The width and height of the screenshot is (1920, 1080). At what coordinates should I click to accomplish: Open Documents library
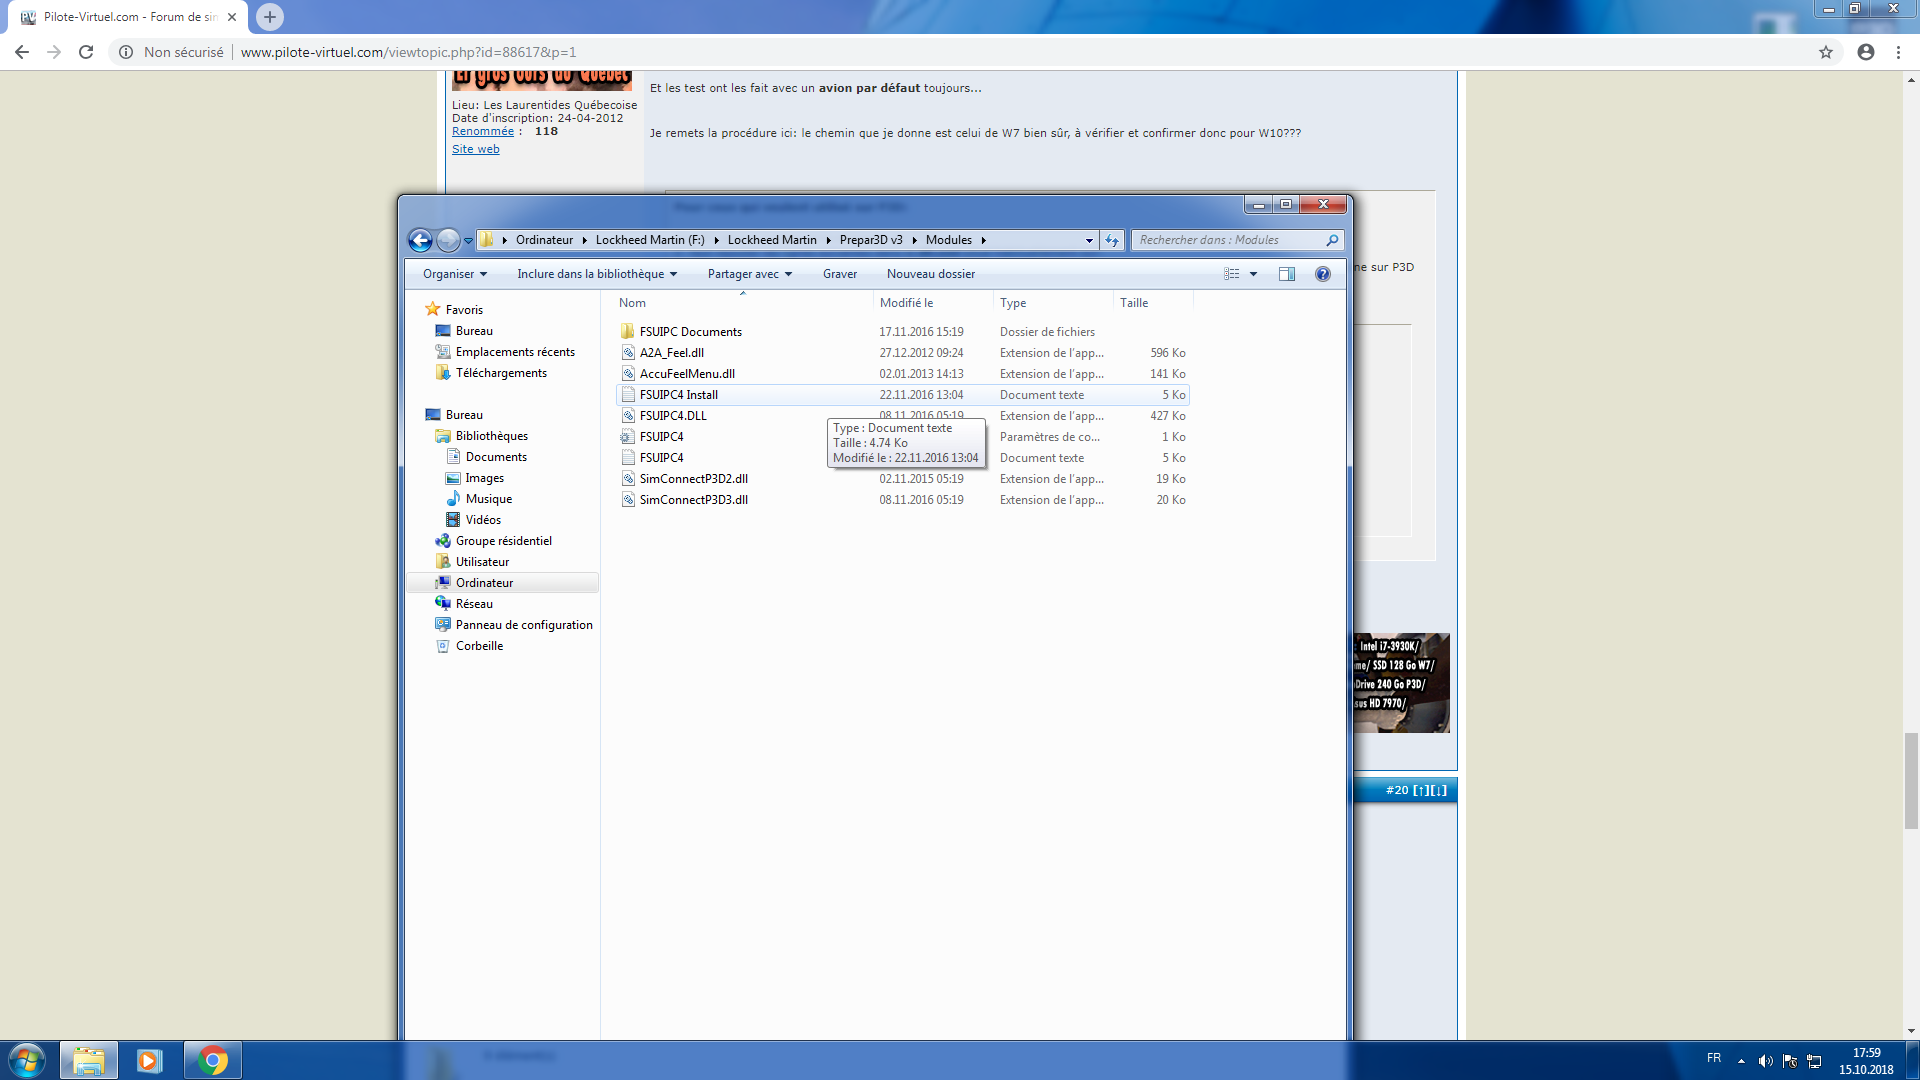tap(496, 457)
